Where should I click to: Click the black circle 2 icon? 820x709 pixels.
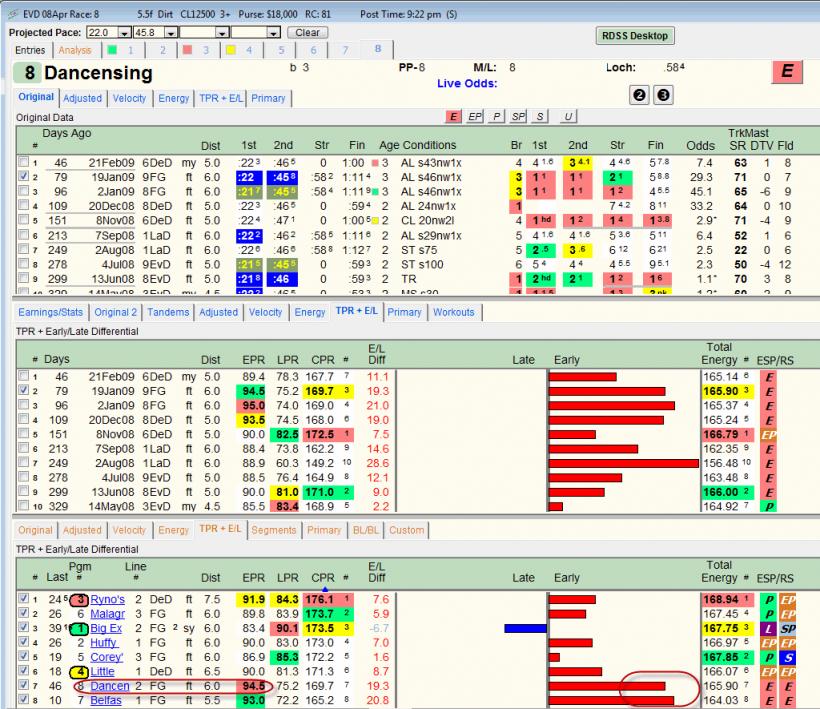(639, 95)
